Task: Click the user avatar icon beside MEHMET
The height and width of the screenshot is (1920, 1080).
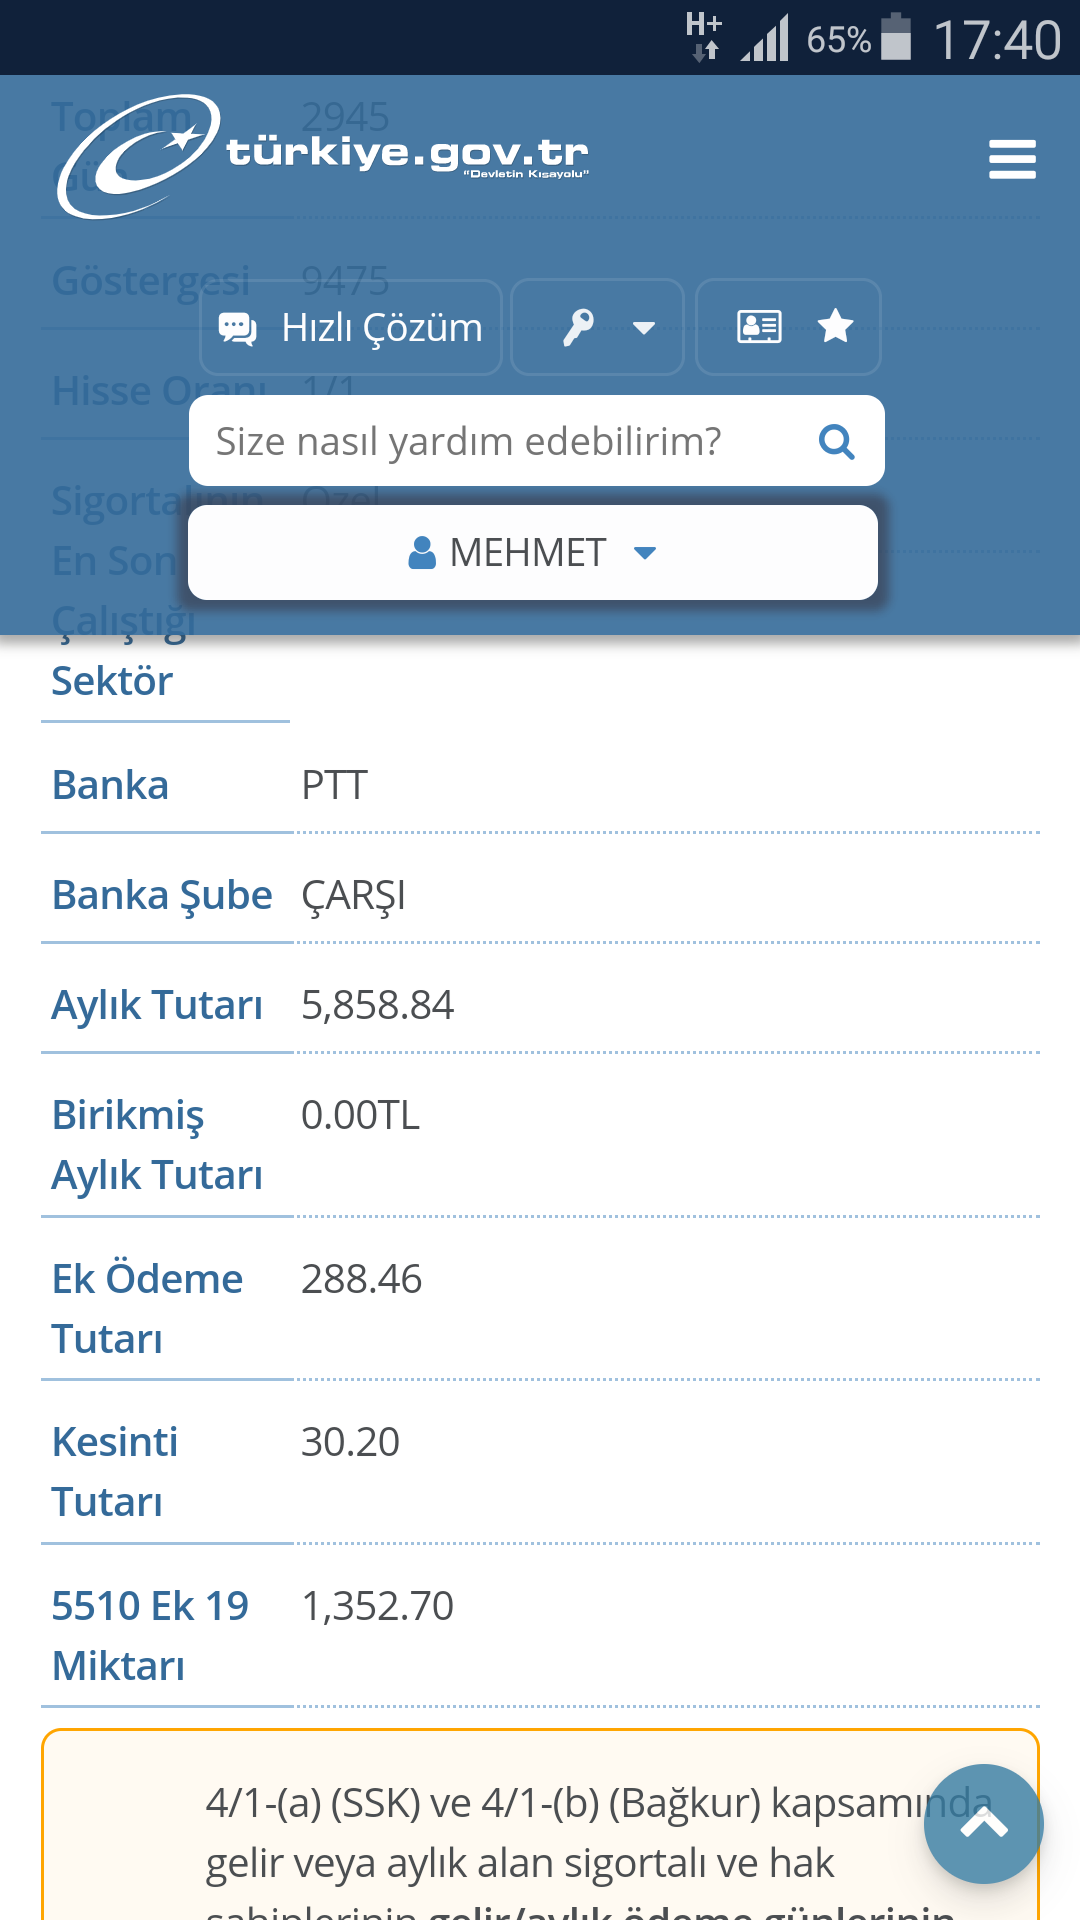Action: tap(422, 553)
